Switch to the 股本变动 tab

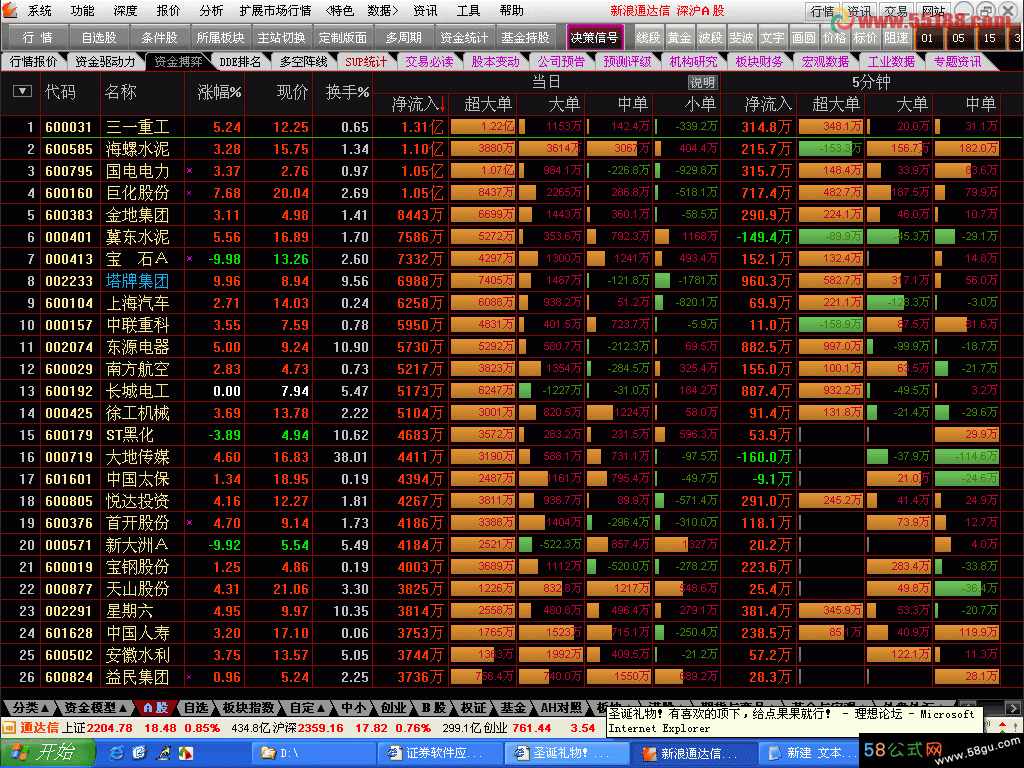pyautogui.click(x=496, y=61)
